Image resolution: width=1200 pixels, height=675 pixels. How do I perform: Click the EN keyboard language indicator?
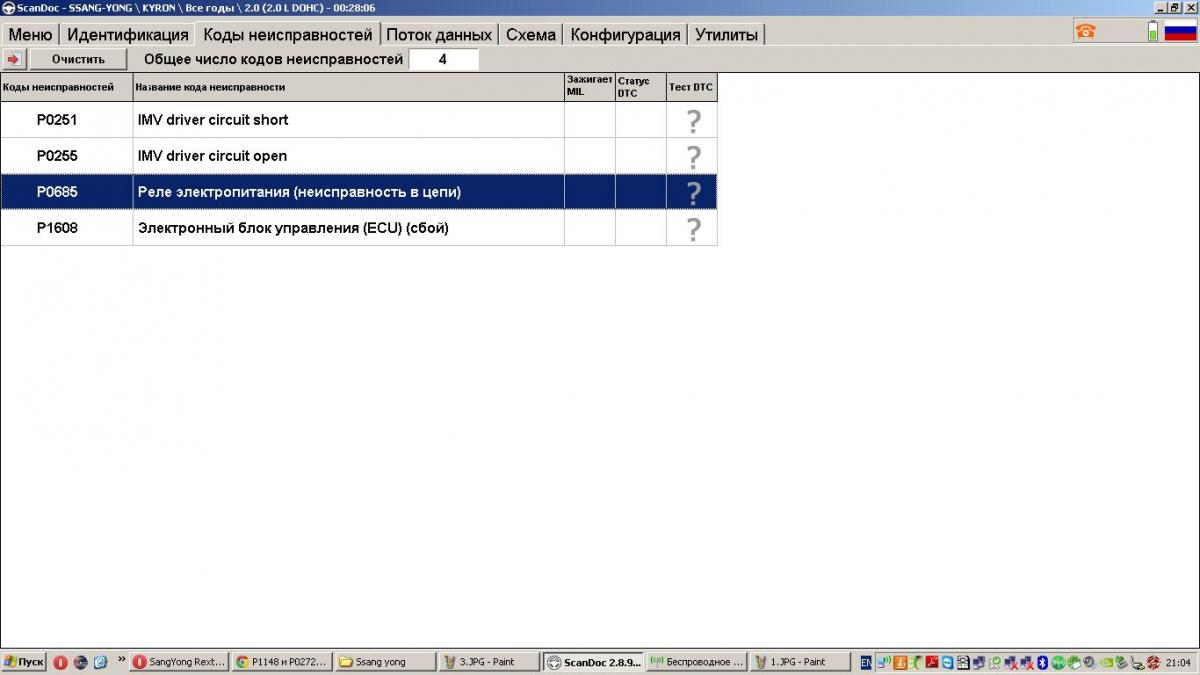coord(866,662)
